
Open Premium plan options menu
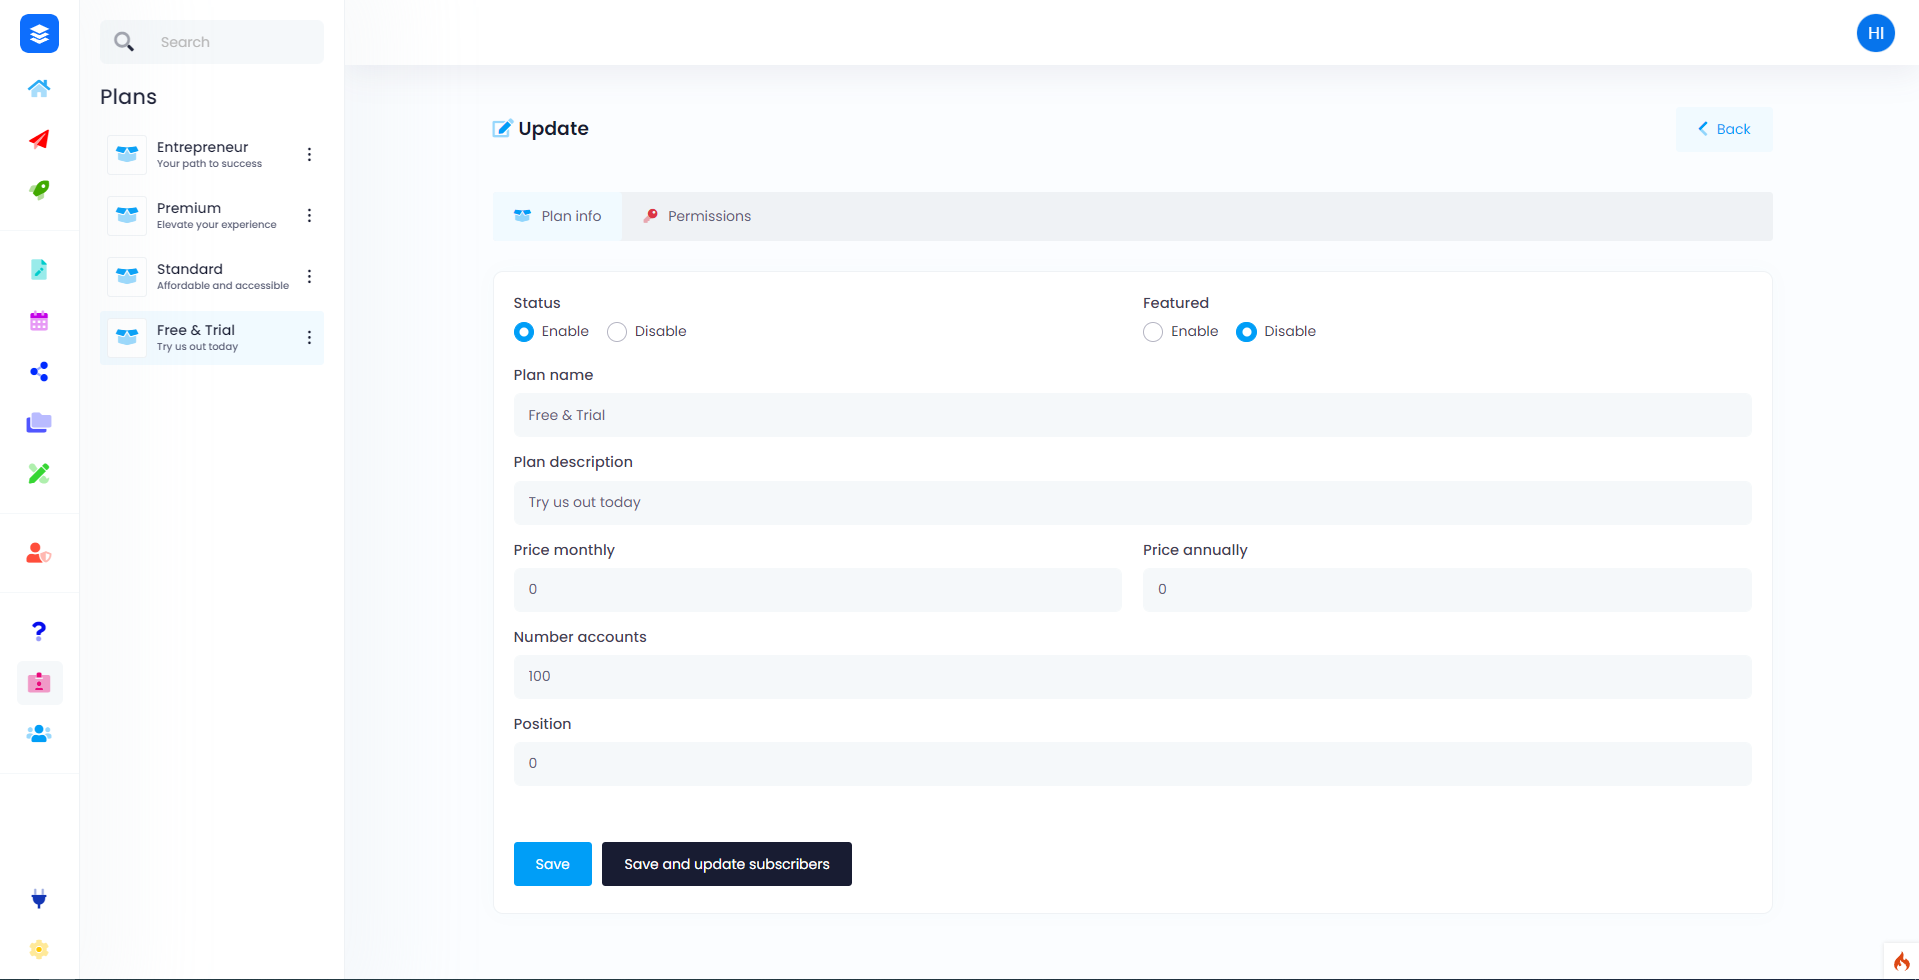[x=309, y=216]
